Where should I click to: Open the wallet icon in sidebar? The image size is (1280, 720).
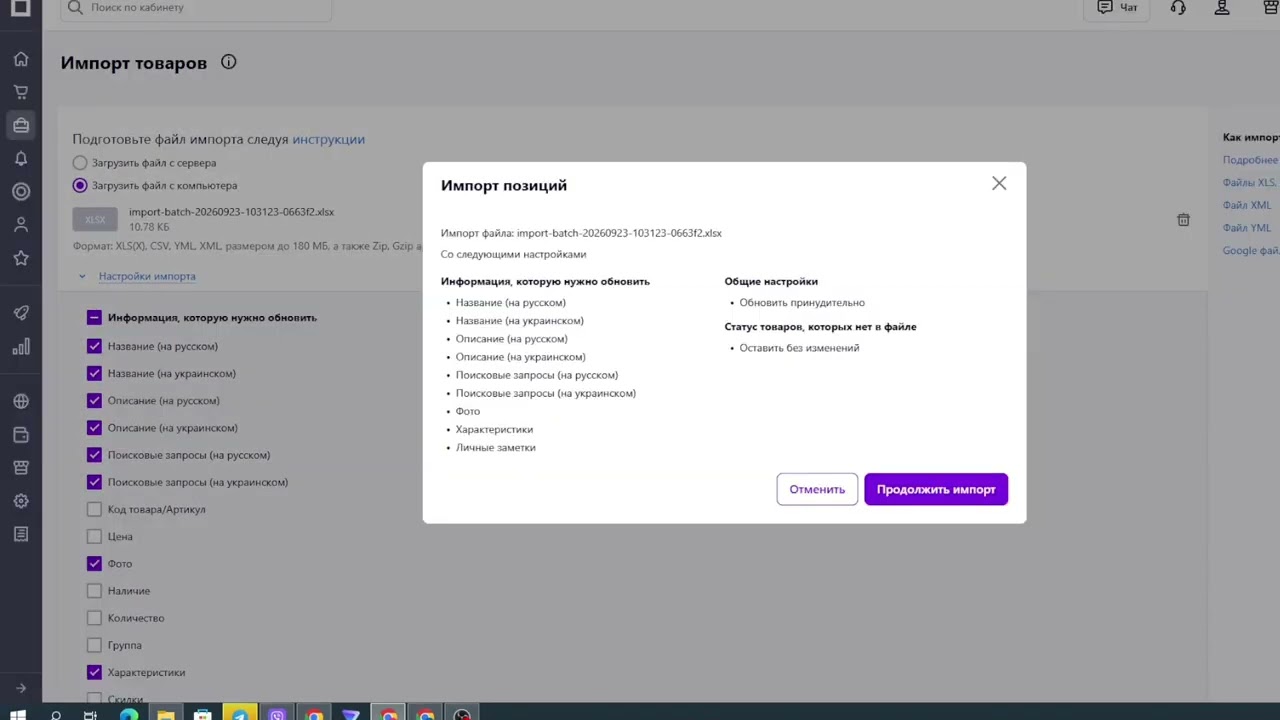tap(21, 435)
